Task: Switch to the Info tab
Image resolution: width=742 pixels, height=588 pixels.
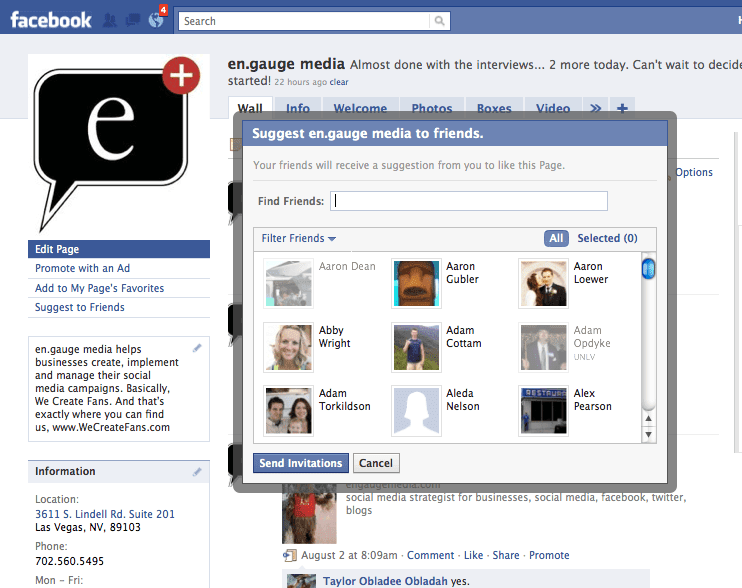Action: coord(298,108)
